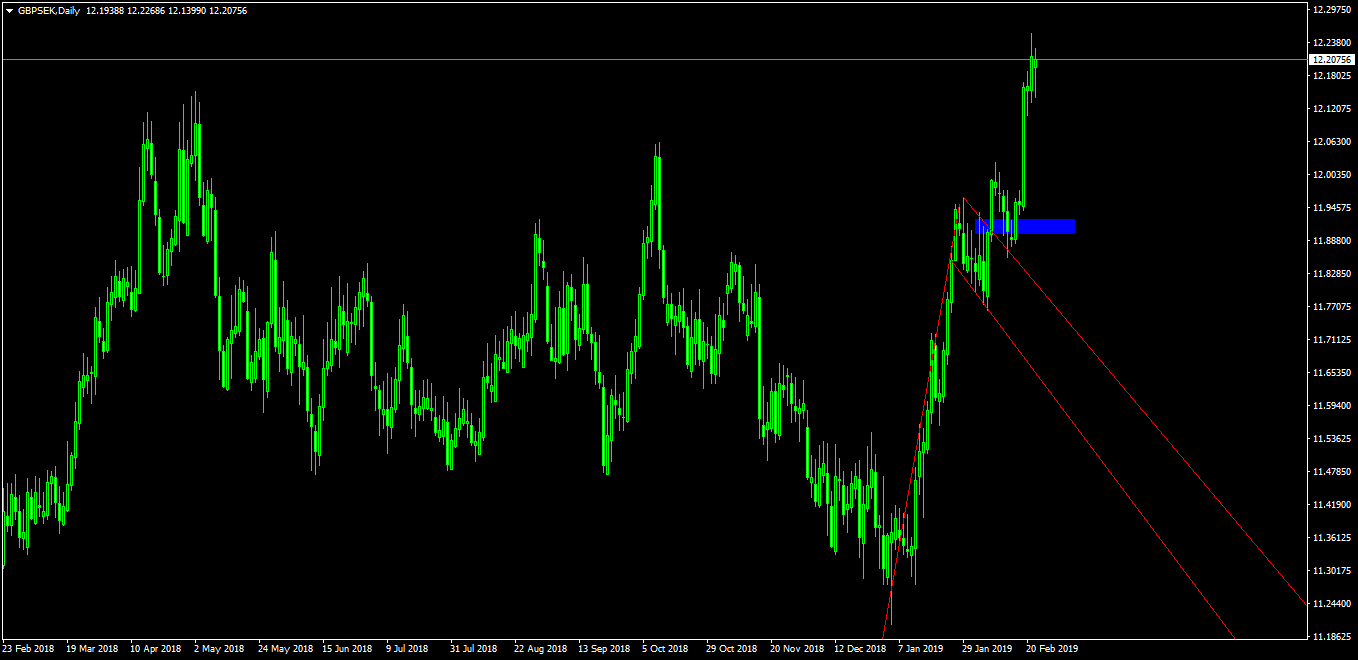Click the 19 Mar 2018 date label
Viewport: 1358px width, 660px height.
(93, 648)
